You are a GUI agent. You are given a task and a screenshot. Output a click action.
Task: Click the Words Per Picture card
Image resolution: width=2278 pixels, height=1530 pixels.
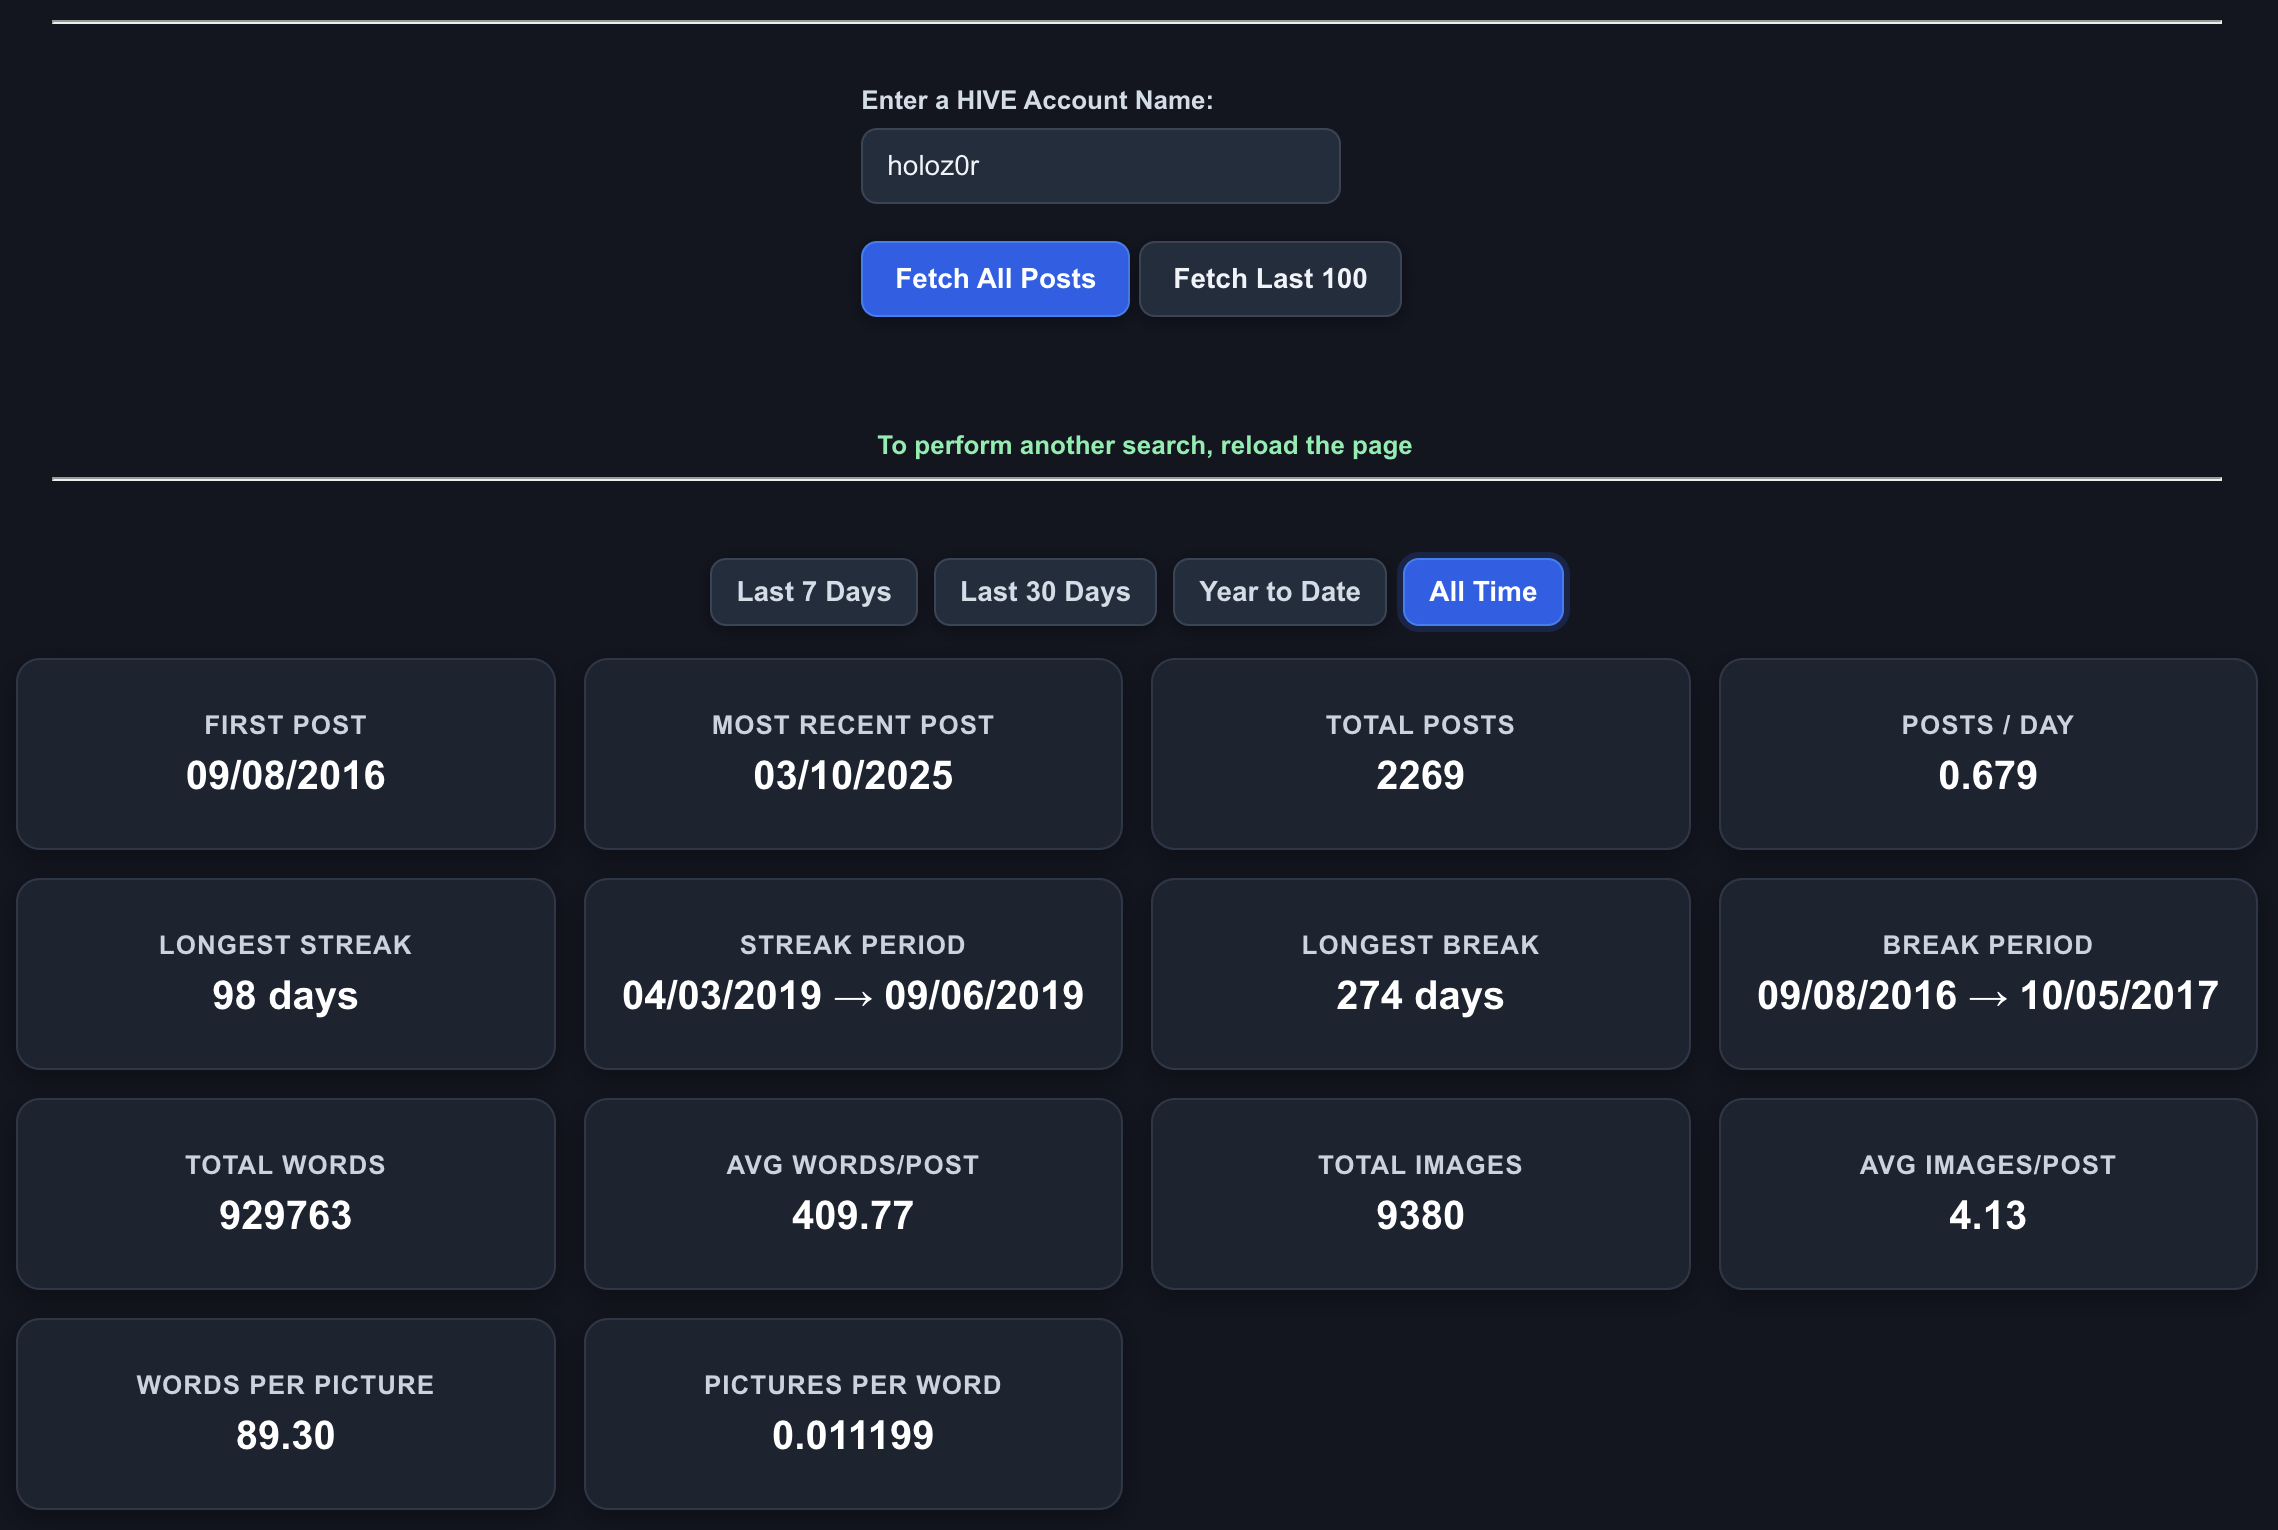click(285, 1414)
